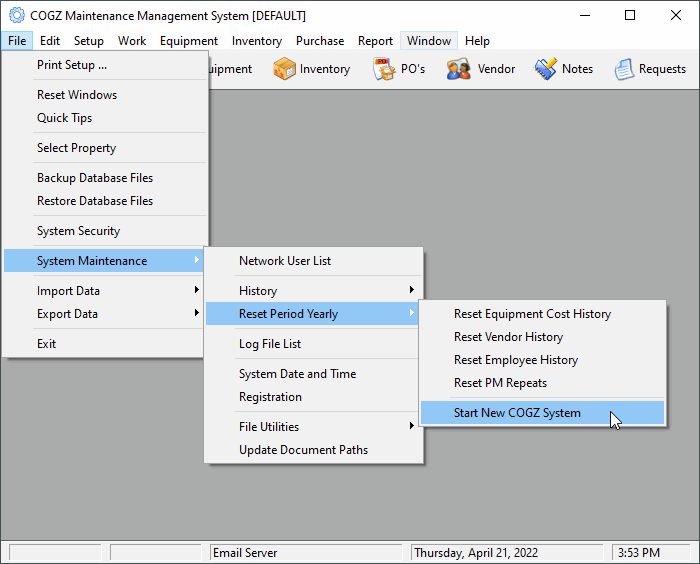Open the Notes pencil icon
The height and width of the screenshot is (564, 700).
[x=546, y=69]
